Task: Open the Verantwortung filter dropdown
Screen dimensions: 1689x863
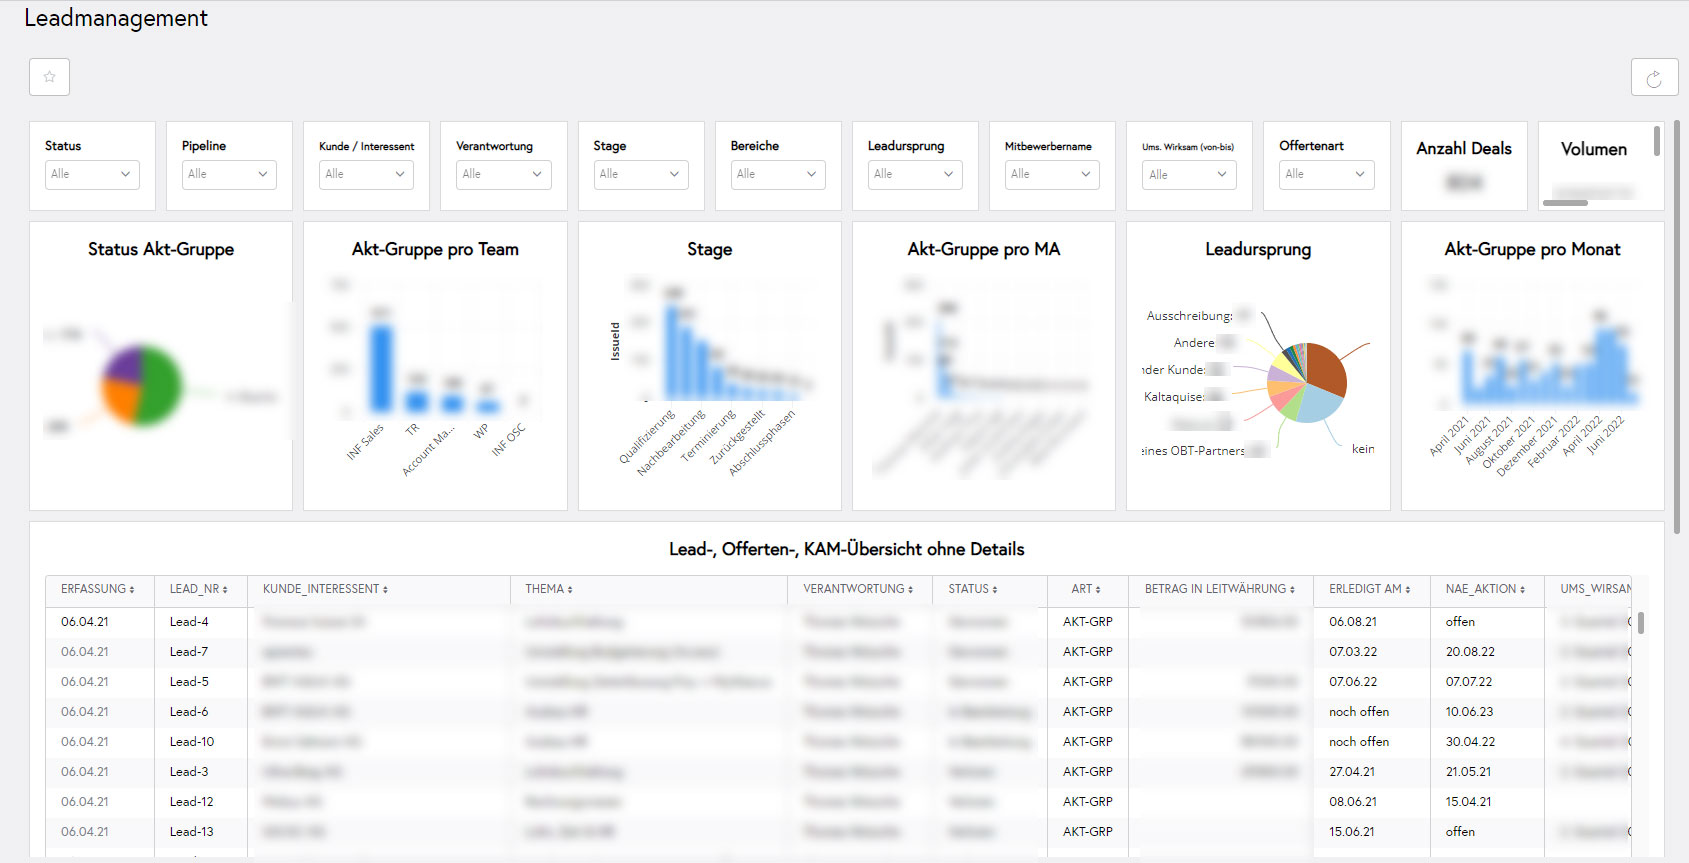Action: click(502, 174)
